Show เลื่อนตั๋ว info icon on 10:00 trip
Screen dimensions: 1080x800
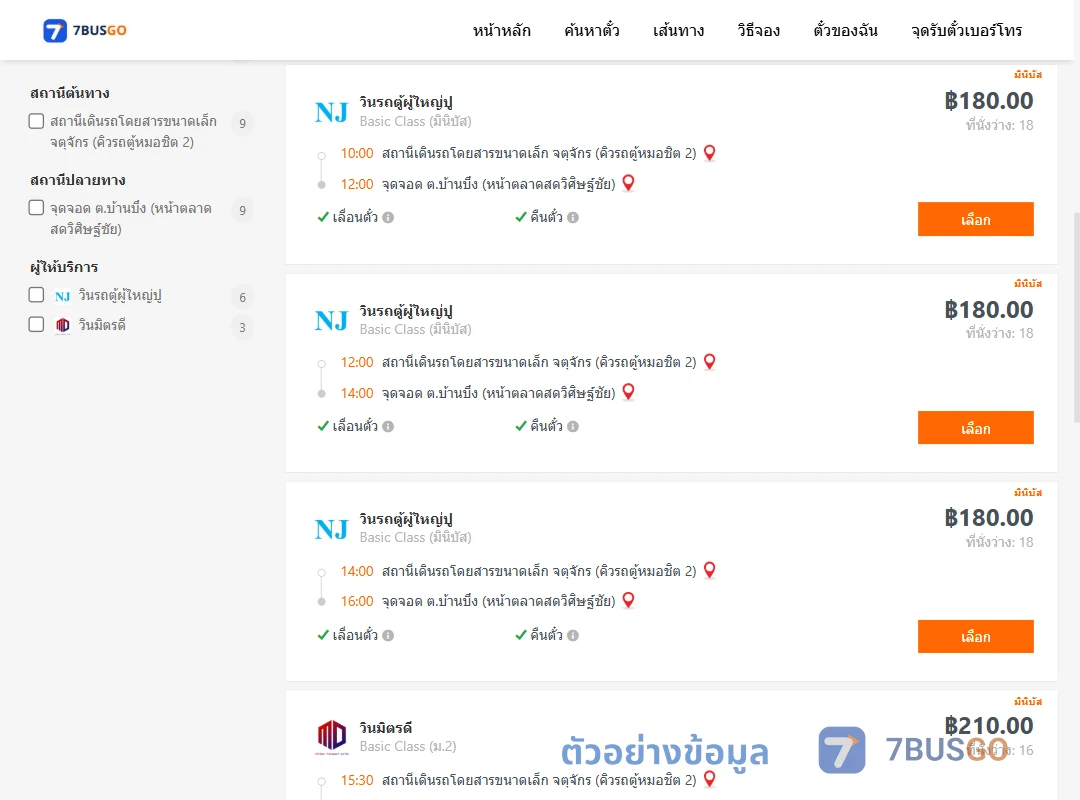coord(388,218)
